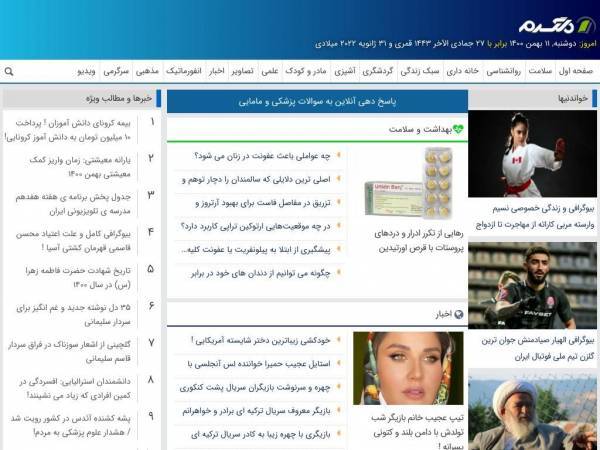Go to آشپزی section in the menu
Image resolution: width=600 pixels, height=450 pixels.
point(345,71)
